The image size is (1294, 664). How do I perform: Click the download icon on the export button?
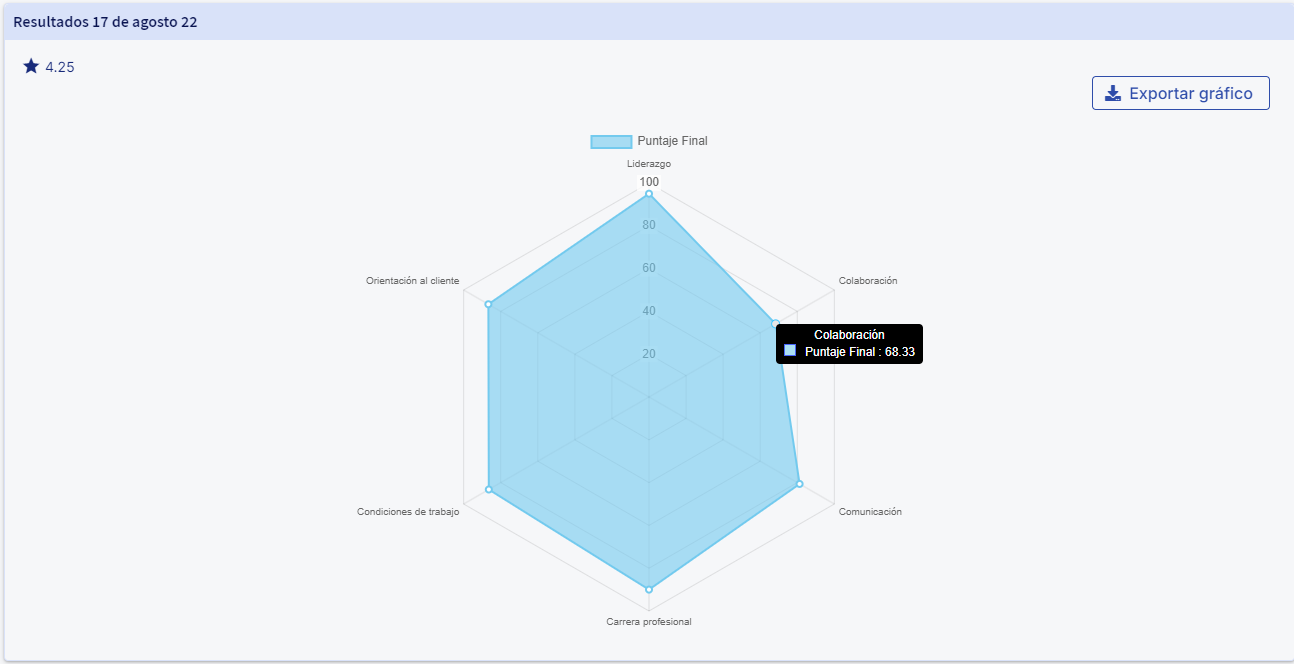1113,94
